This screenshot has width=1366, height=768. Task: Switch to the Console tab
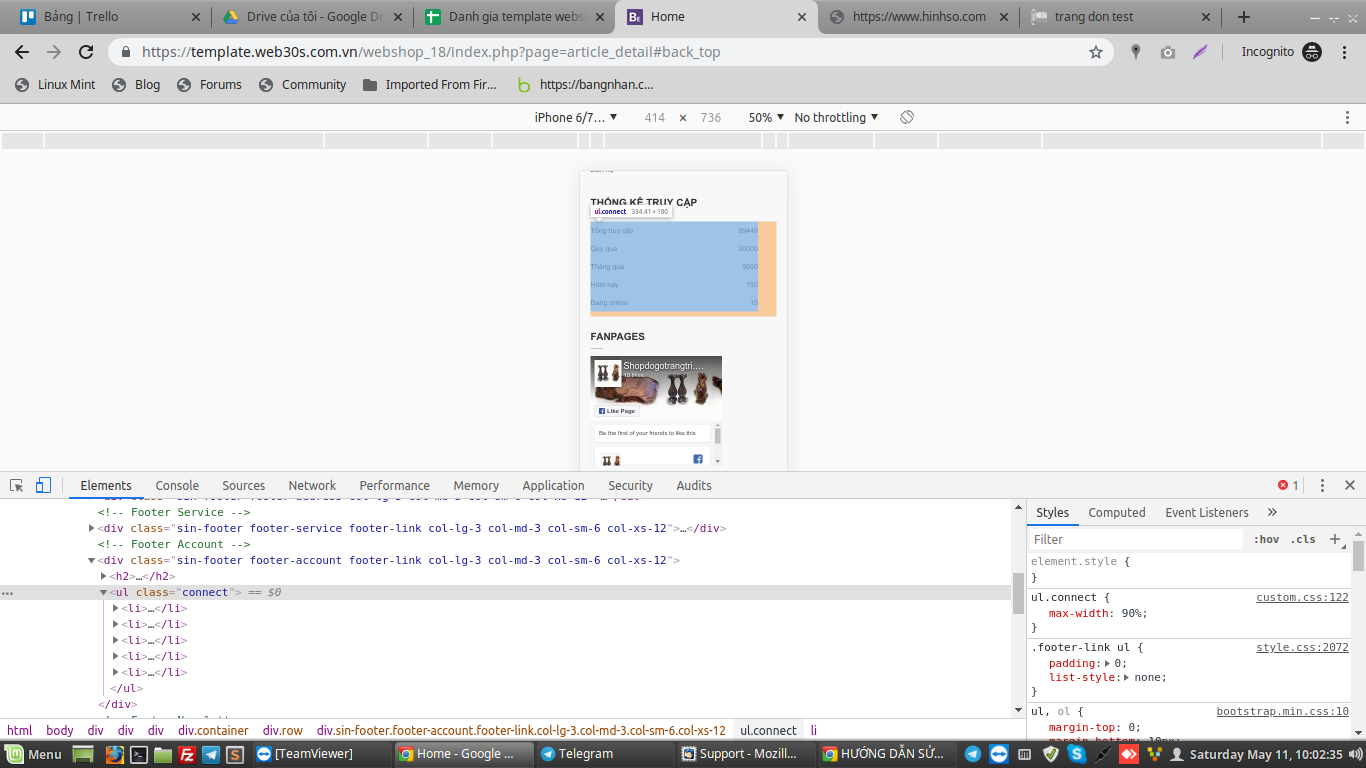pos(177,485)
